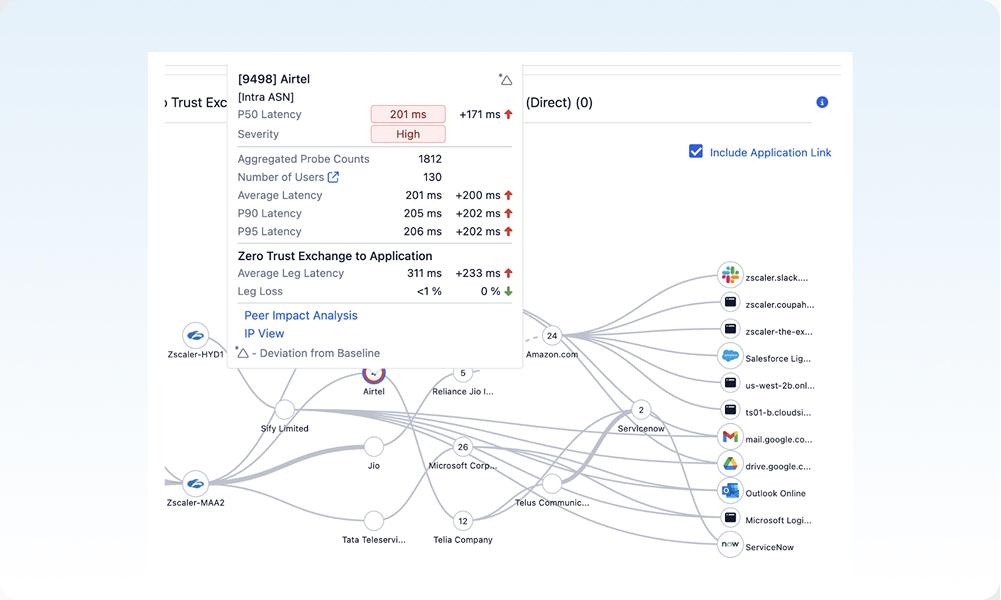
Task: Select the Telia Company node numbered 12
Action: click(x=463, y=521)
